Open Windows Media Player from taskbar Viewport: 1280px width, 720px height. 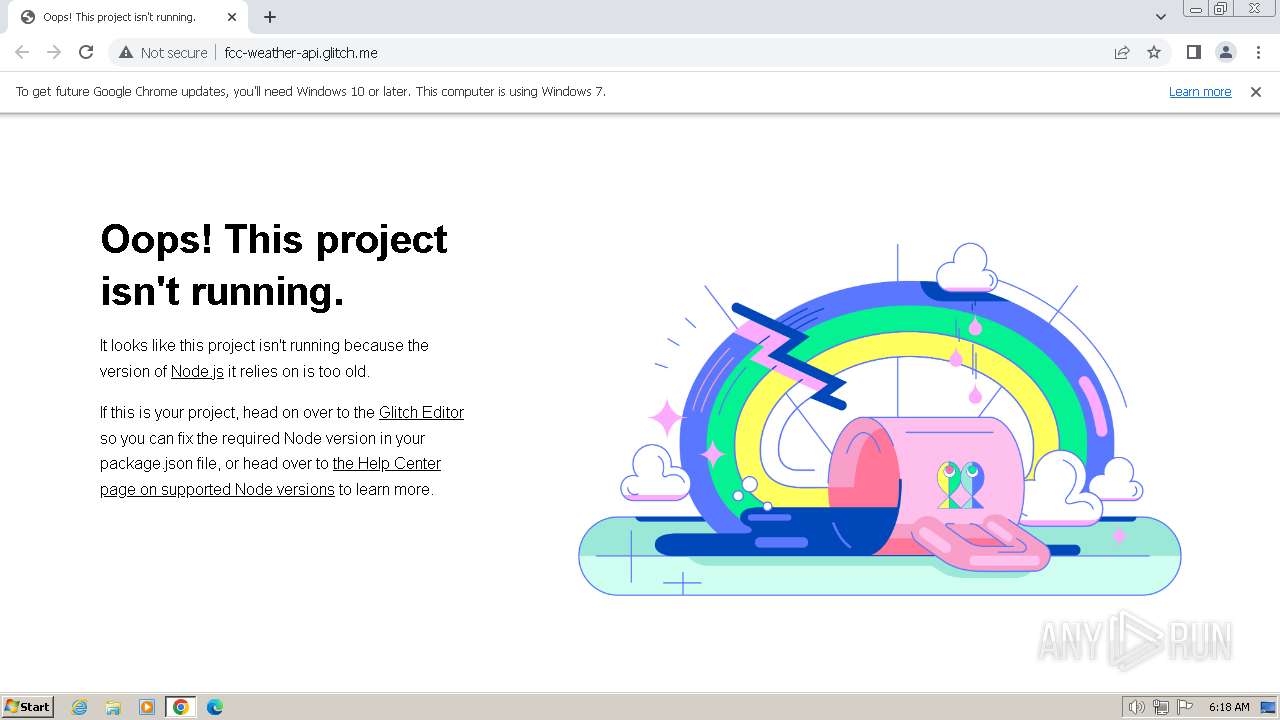point(147,707)
